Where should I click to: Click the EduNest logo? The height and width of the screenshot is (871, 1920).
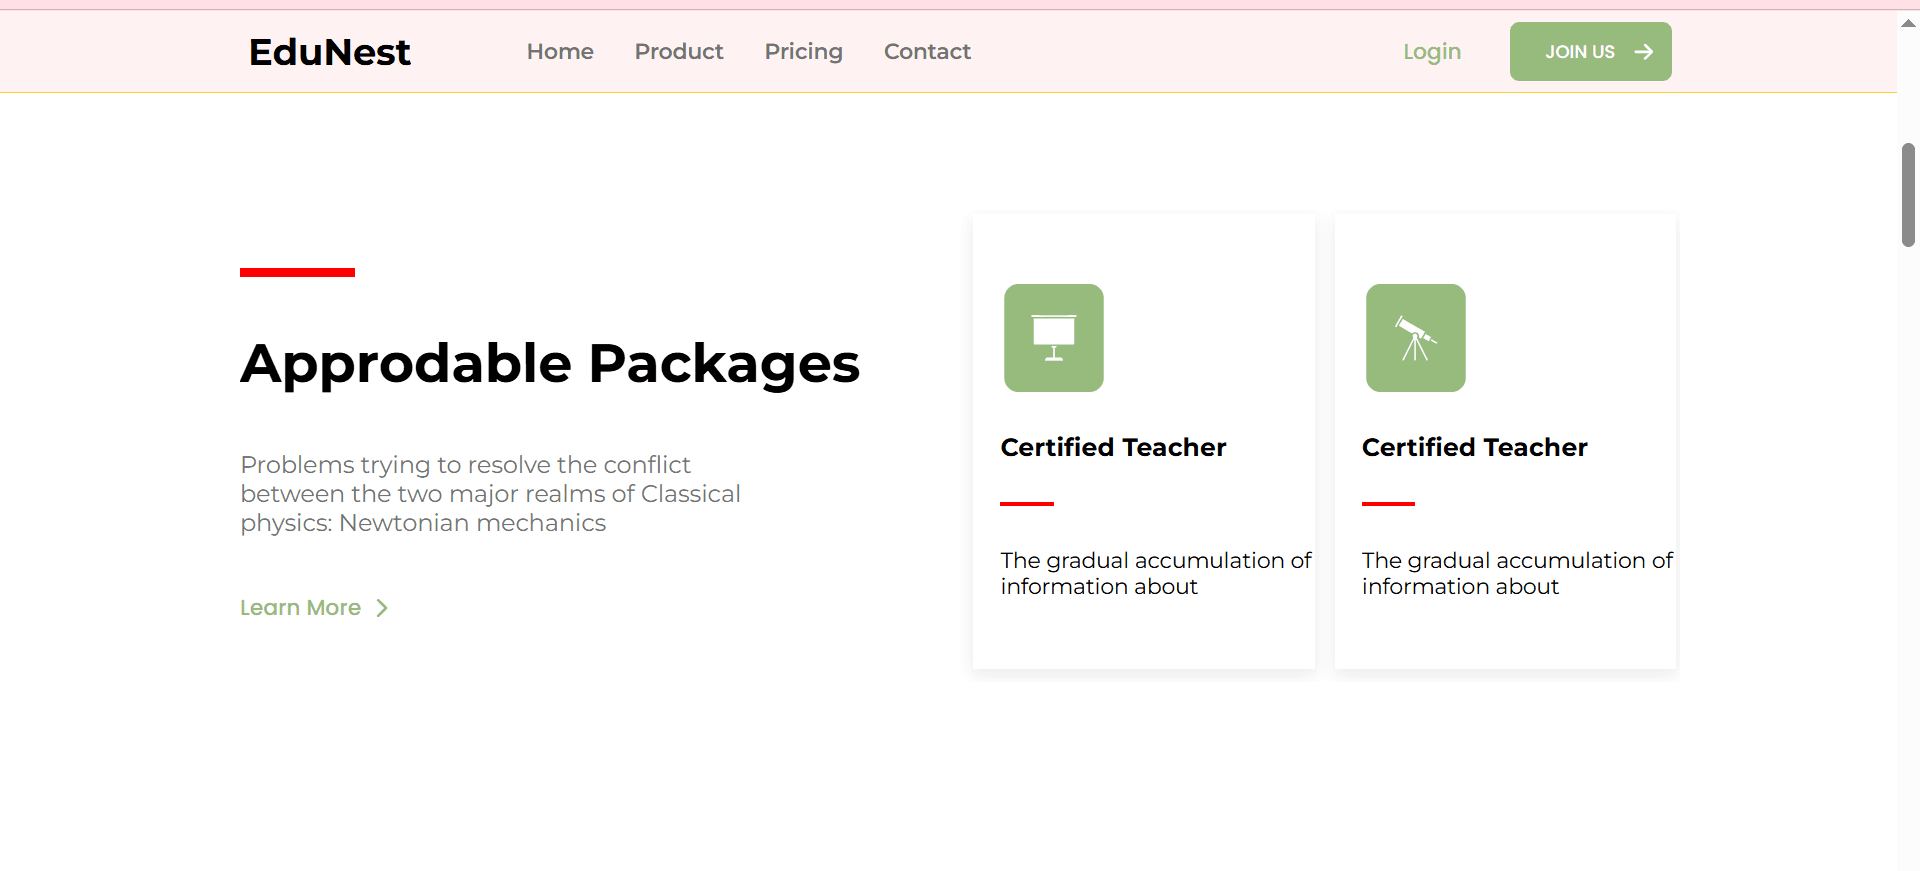[329, 52]
